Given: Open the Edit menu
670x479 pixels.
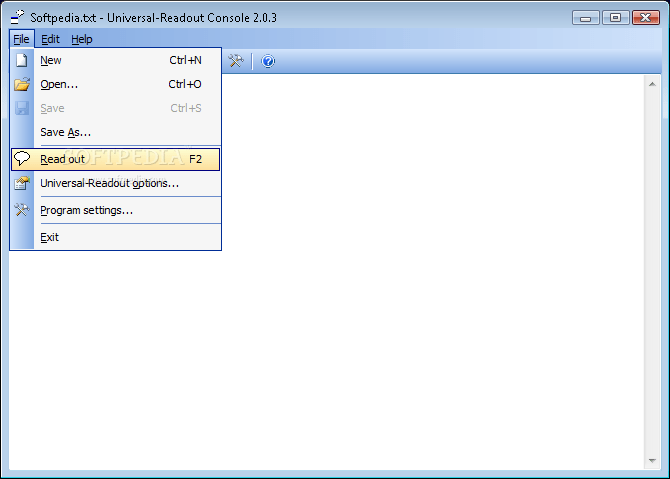Looking at the screenshot, I should pos(50,39).
